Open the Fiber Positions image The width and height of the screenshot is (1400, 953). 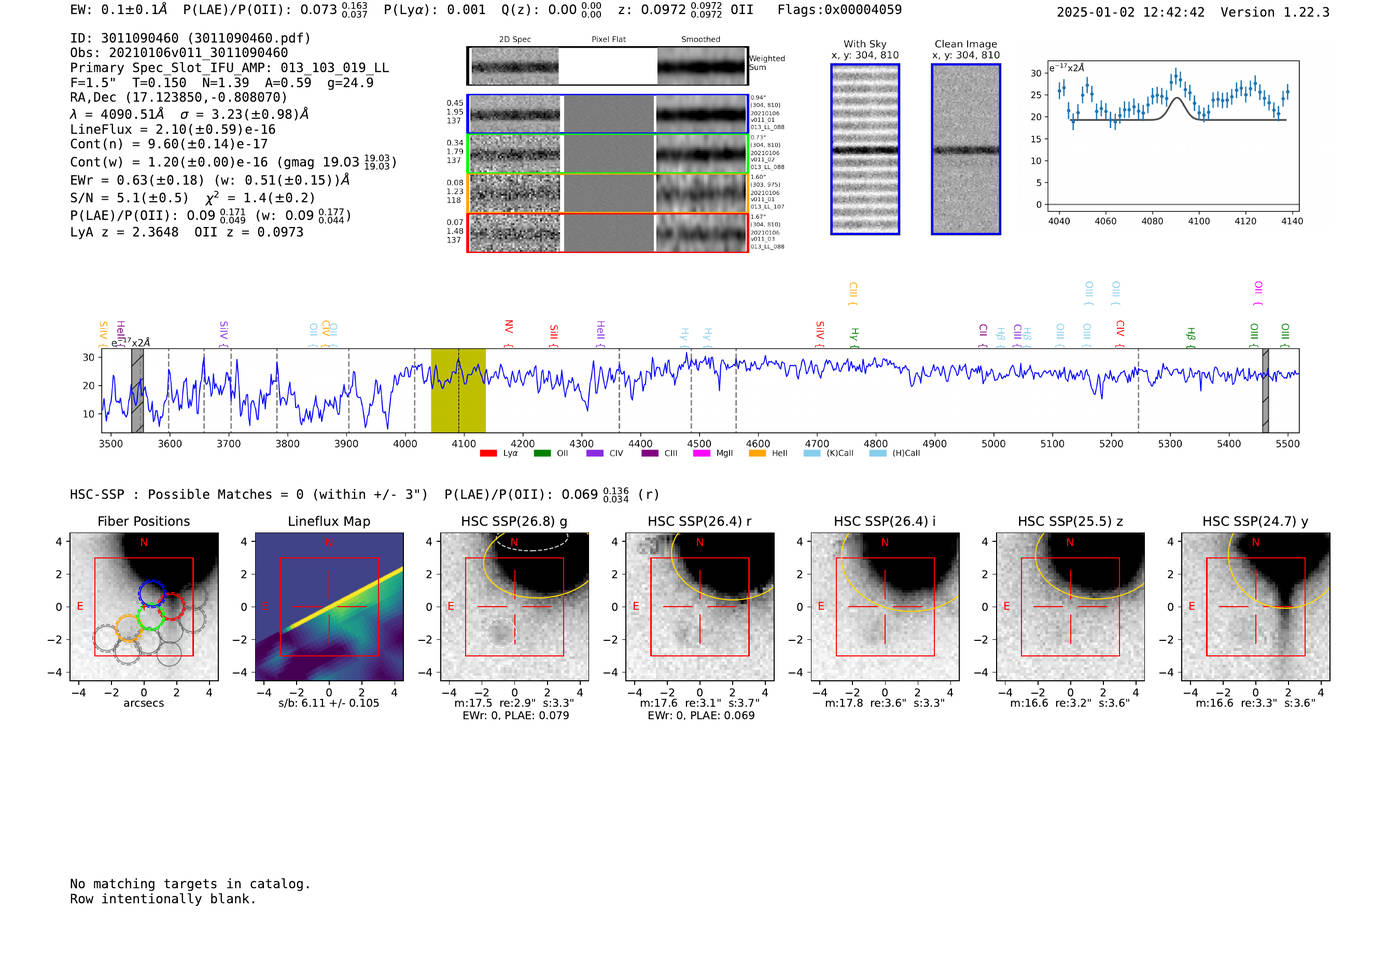pyautogui.click(x=144, y=606)
